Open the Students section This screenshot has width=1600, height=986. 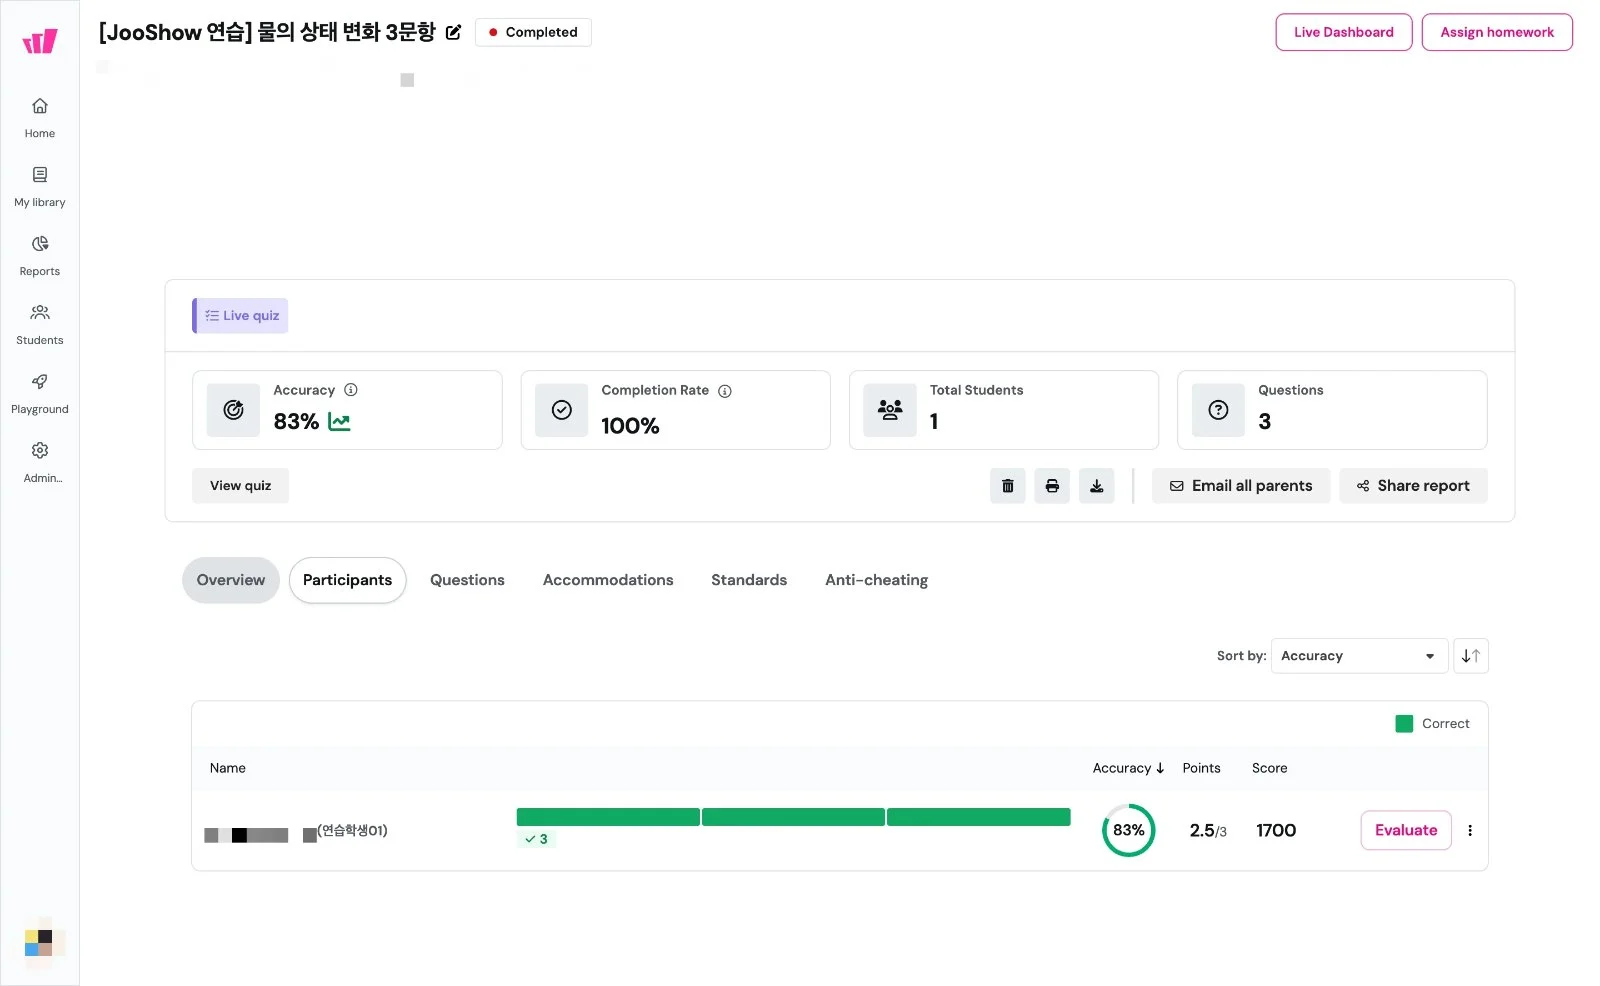(x=40, y=324)
